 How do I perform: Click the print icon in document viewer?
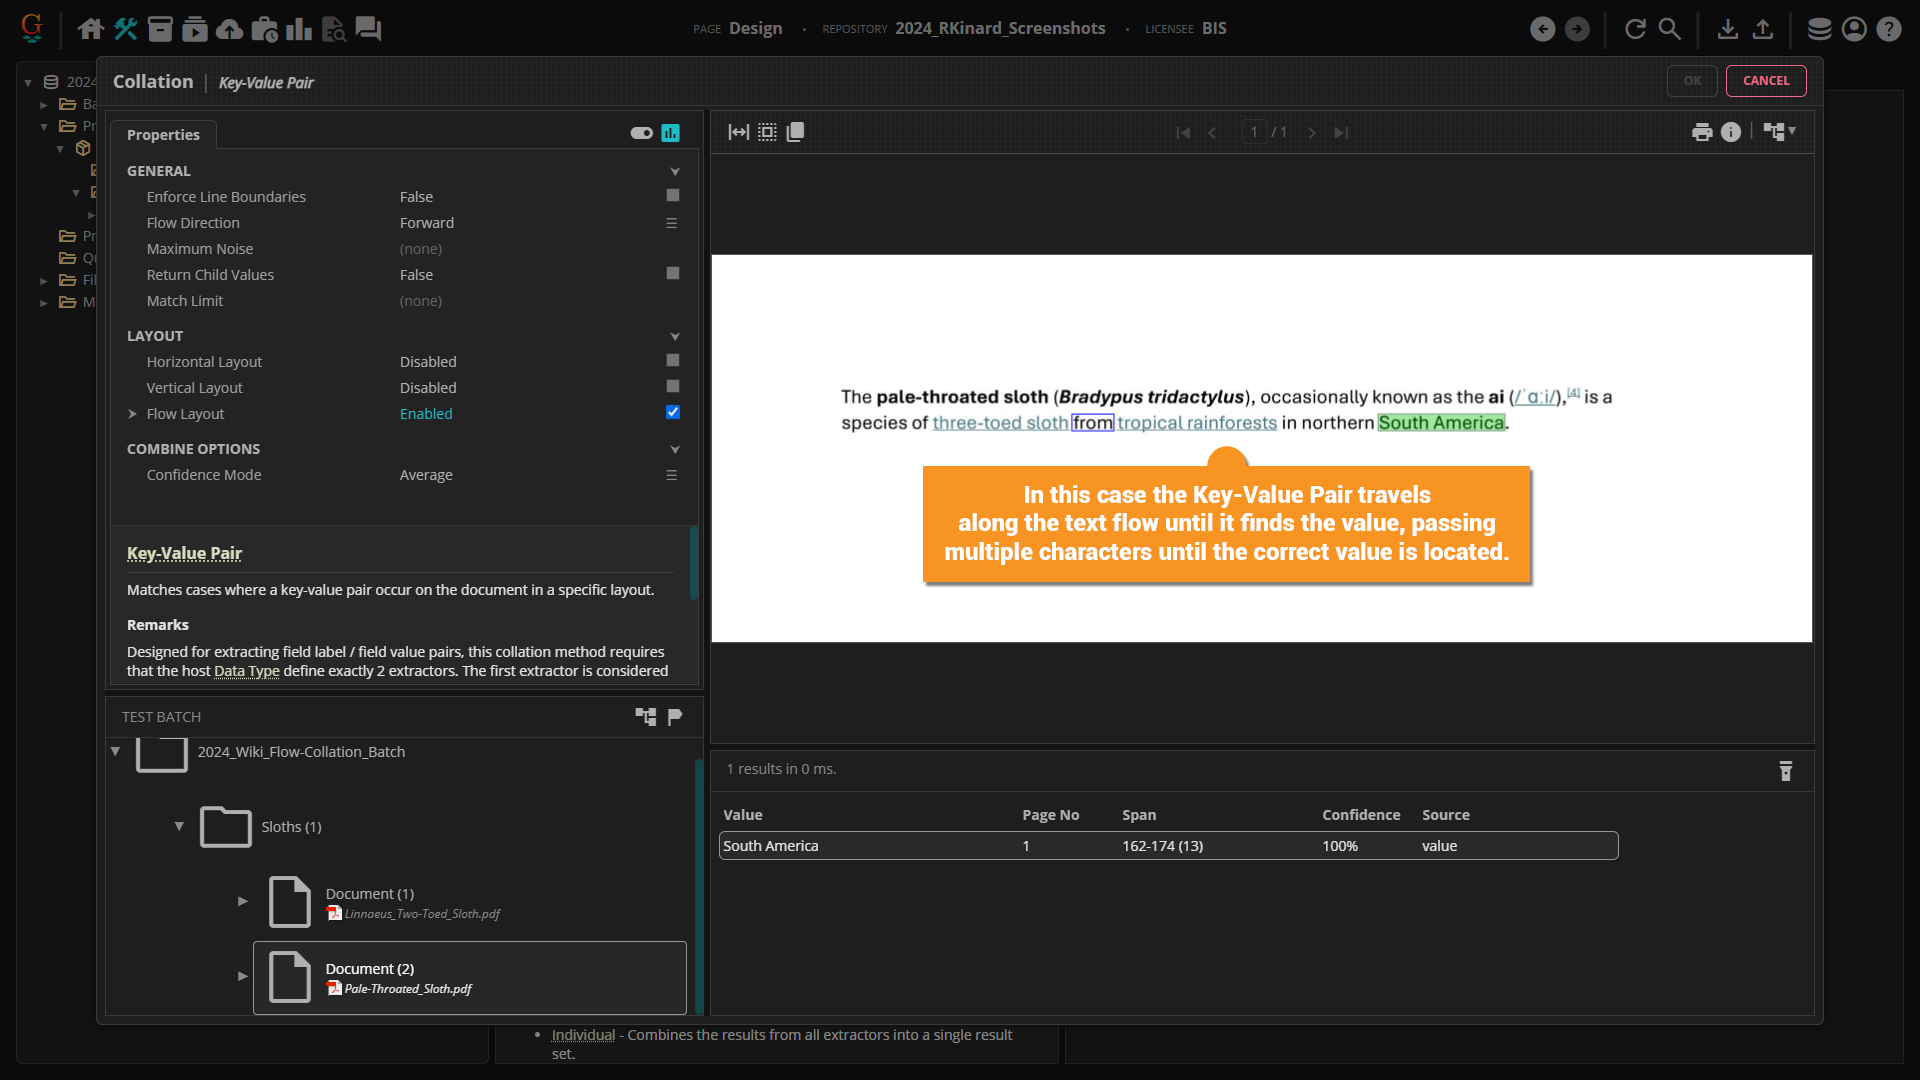click(x=1701, y=132)
